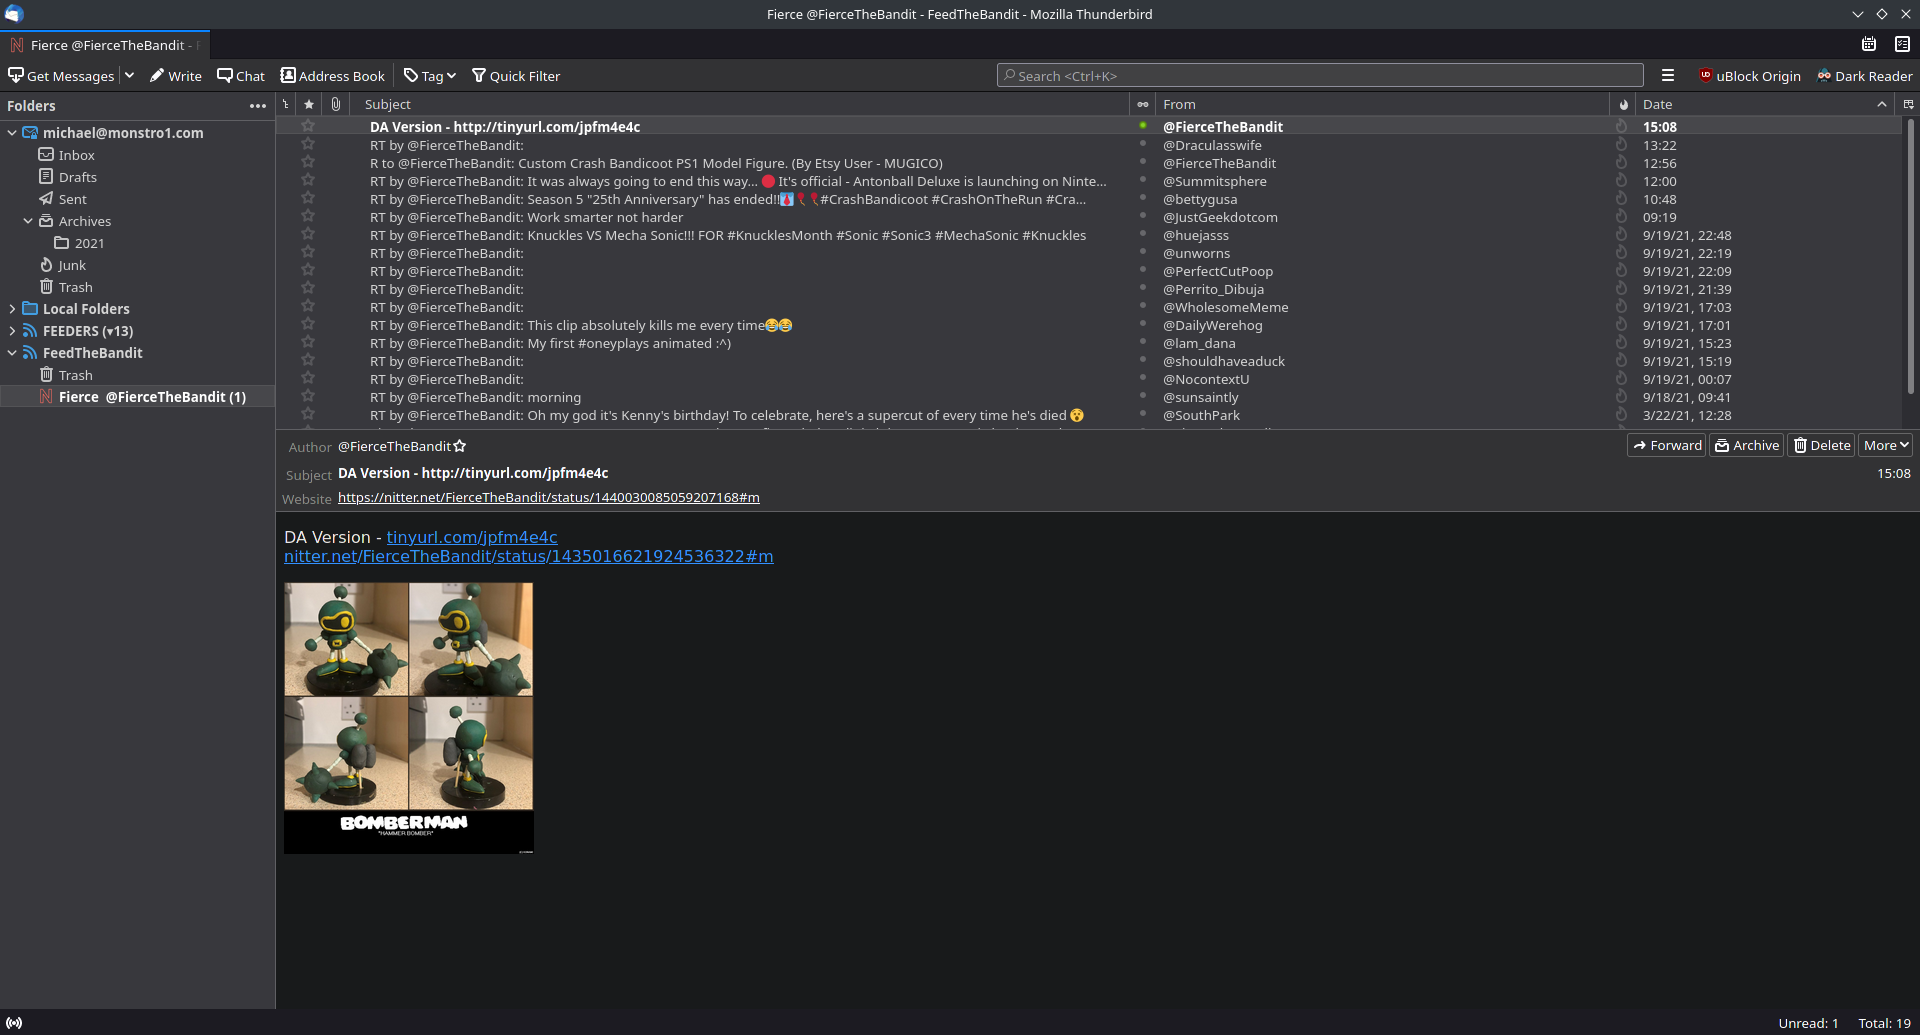Sort messages by From column
The height and width of the screenshot is (1035, 1920).
click(1382, 104)
